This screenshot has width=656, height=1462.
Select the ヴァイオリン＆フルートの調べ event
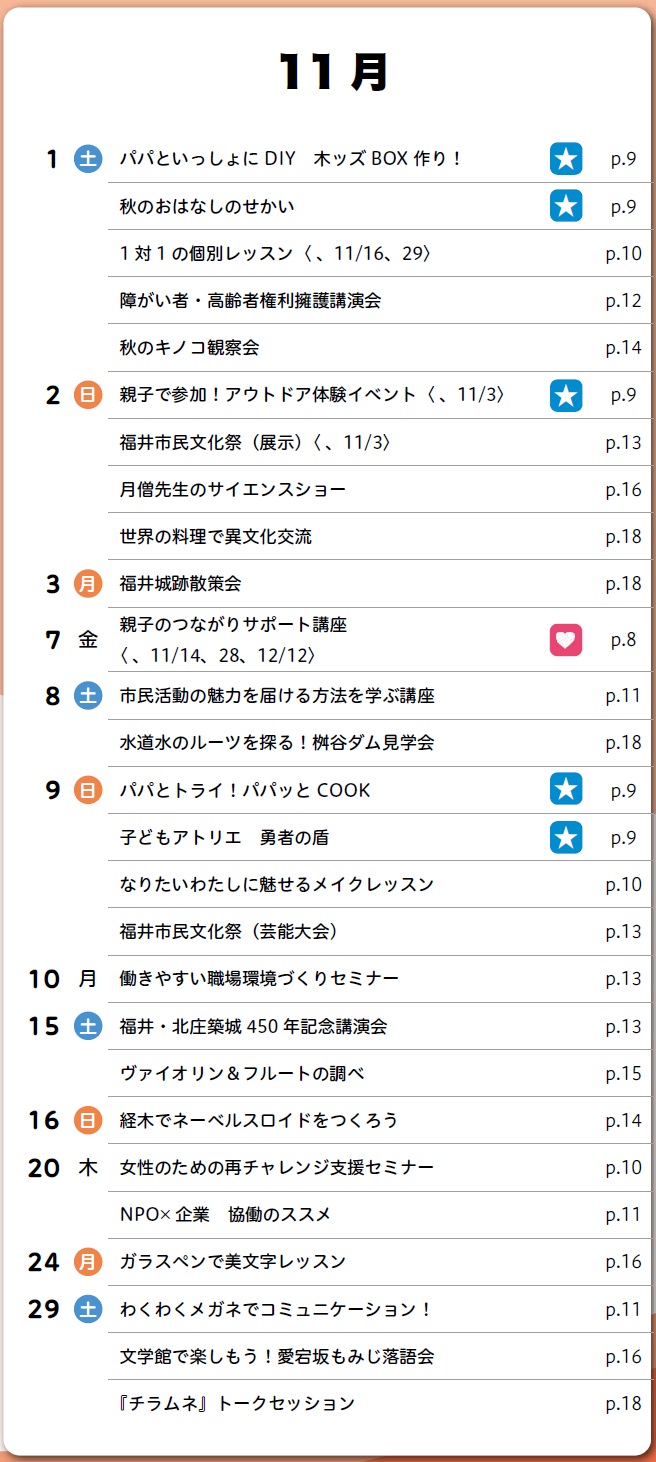click(x=242, y=1074)
